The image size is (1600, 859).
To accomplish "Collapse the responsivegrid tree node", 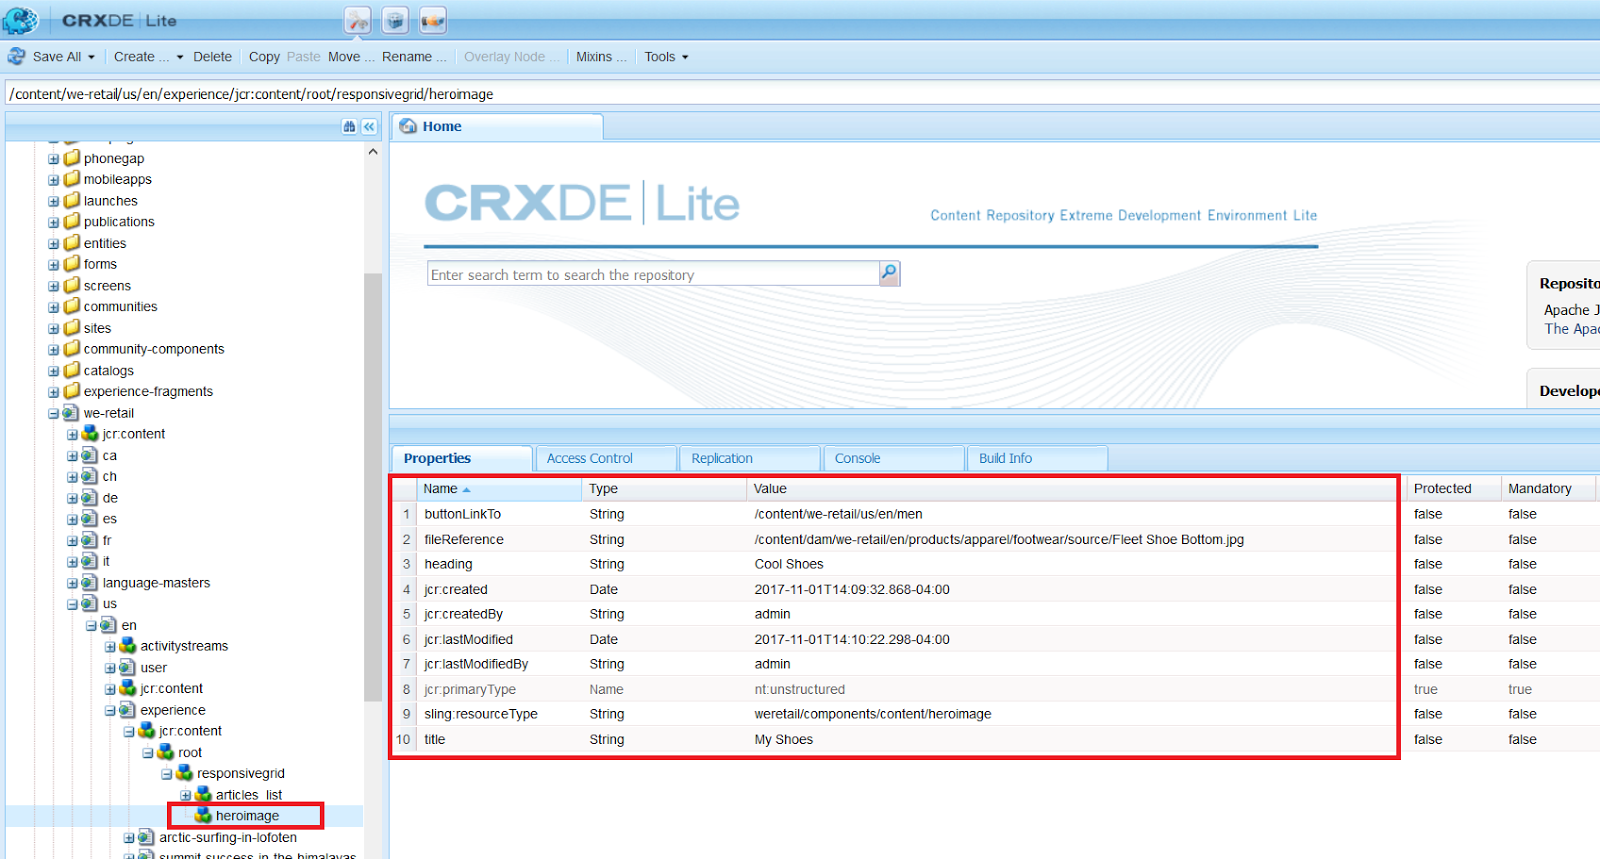I will click(167, 774).
